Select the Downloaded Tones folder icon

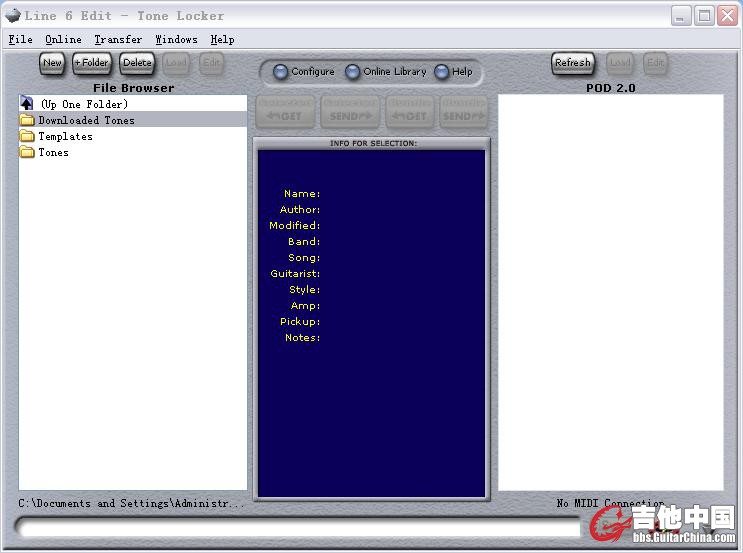coord(27,120)
